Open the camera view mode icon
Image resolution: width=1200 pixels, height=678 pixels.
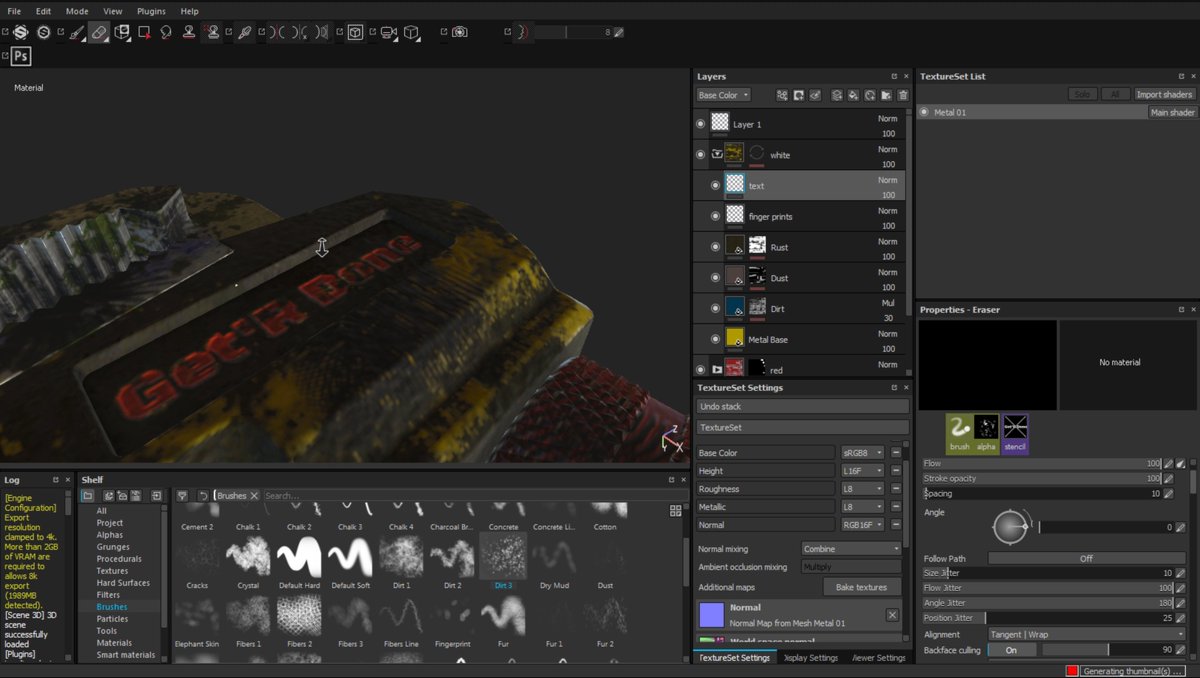(388, 32)
